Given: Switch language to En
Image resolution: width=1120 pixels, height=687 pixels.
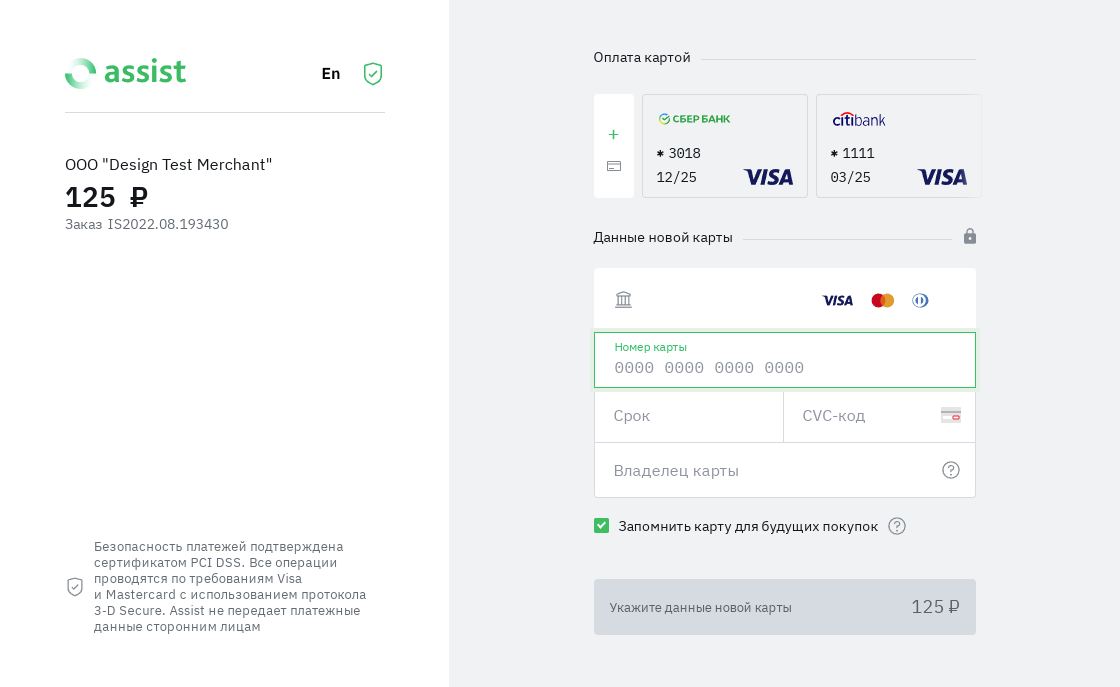Looking at the screenshot, I should (331, 74).
